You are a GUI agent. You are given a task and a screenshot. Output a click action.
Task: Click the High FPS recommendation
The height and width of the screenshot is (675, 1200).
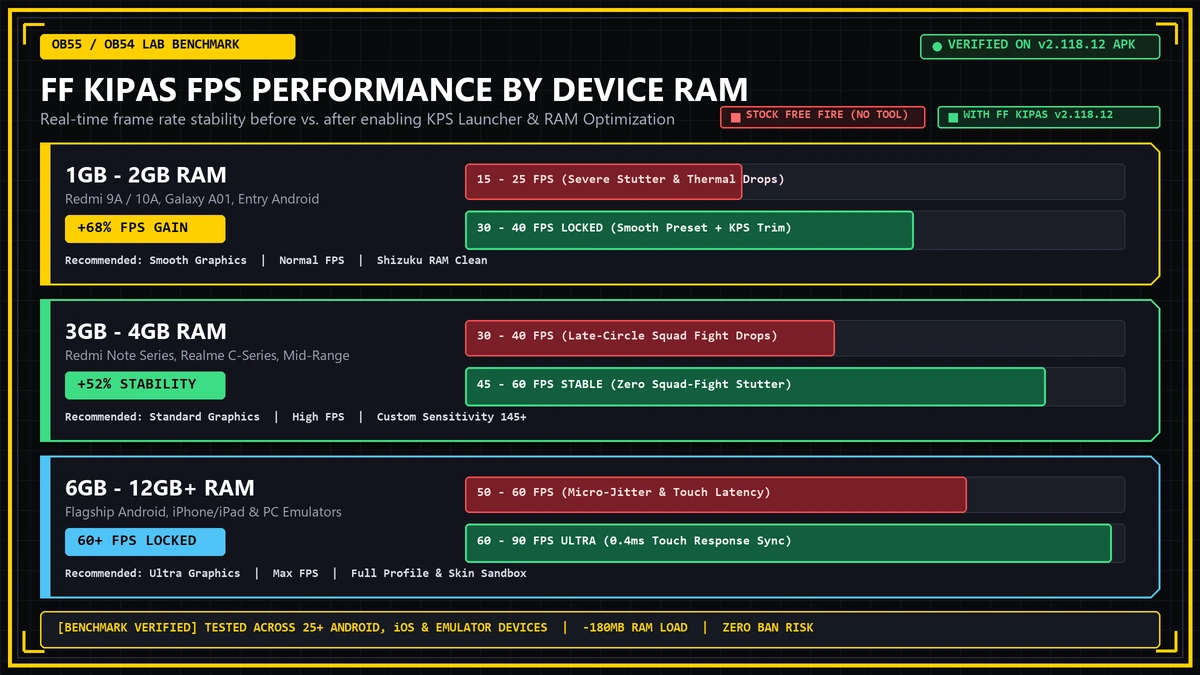point(318,417)
